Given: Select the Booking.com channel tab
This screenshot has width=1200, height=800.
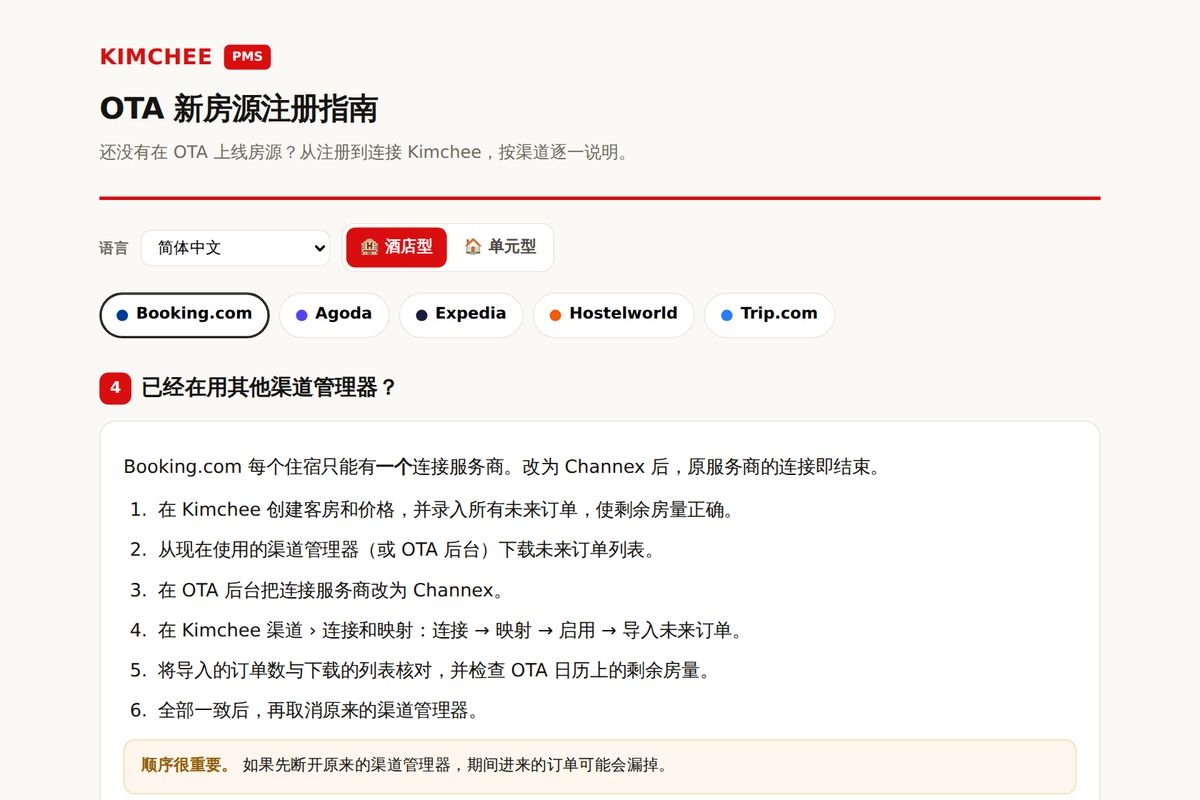Looking at the screenshot, I should tap(184, 315).
